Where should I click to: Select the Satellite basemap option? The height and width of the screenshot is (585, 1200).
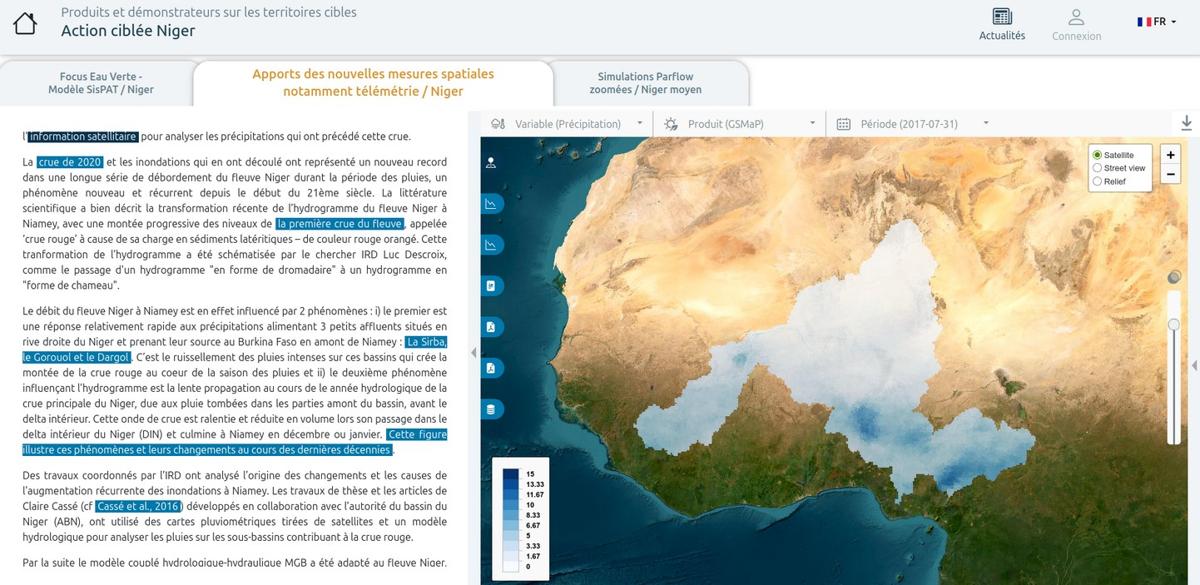tap(1097, 155)
